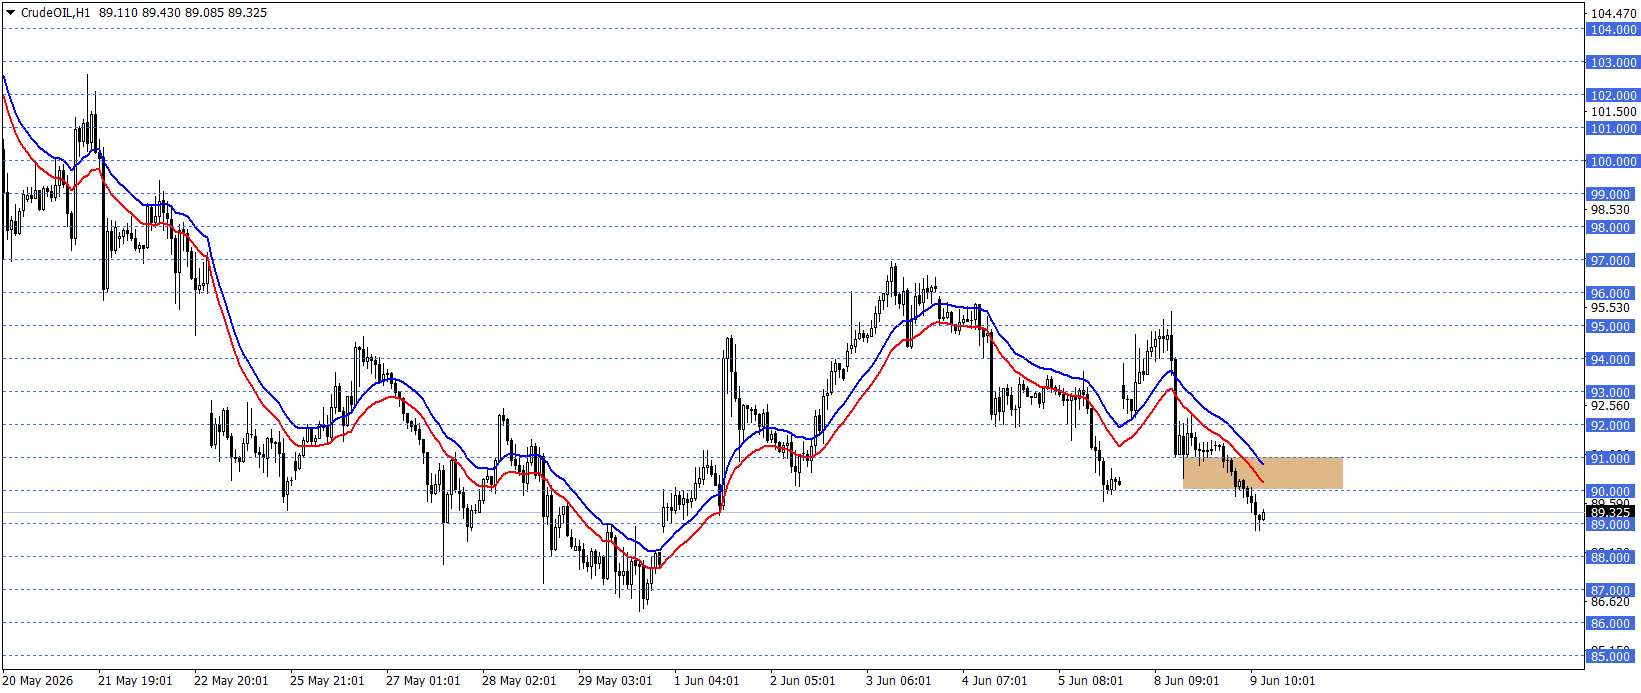Viewport: 1641px width, 693px height.
Task: Click the 22 May 20:01 time label
Action: (231, 681)
